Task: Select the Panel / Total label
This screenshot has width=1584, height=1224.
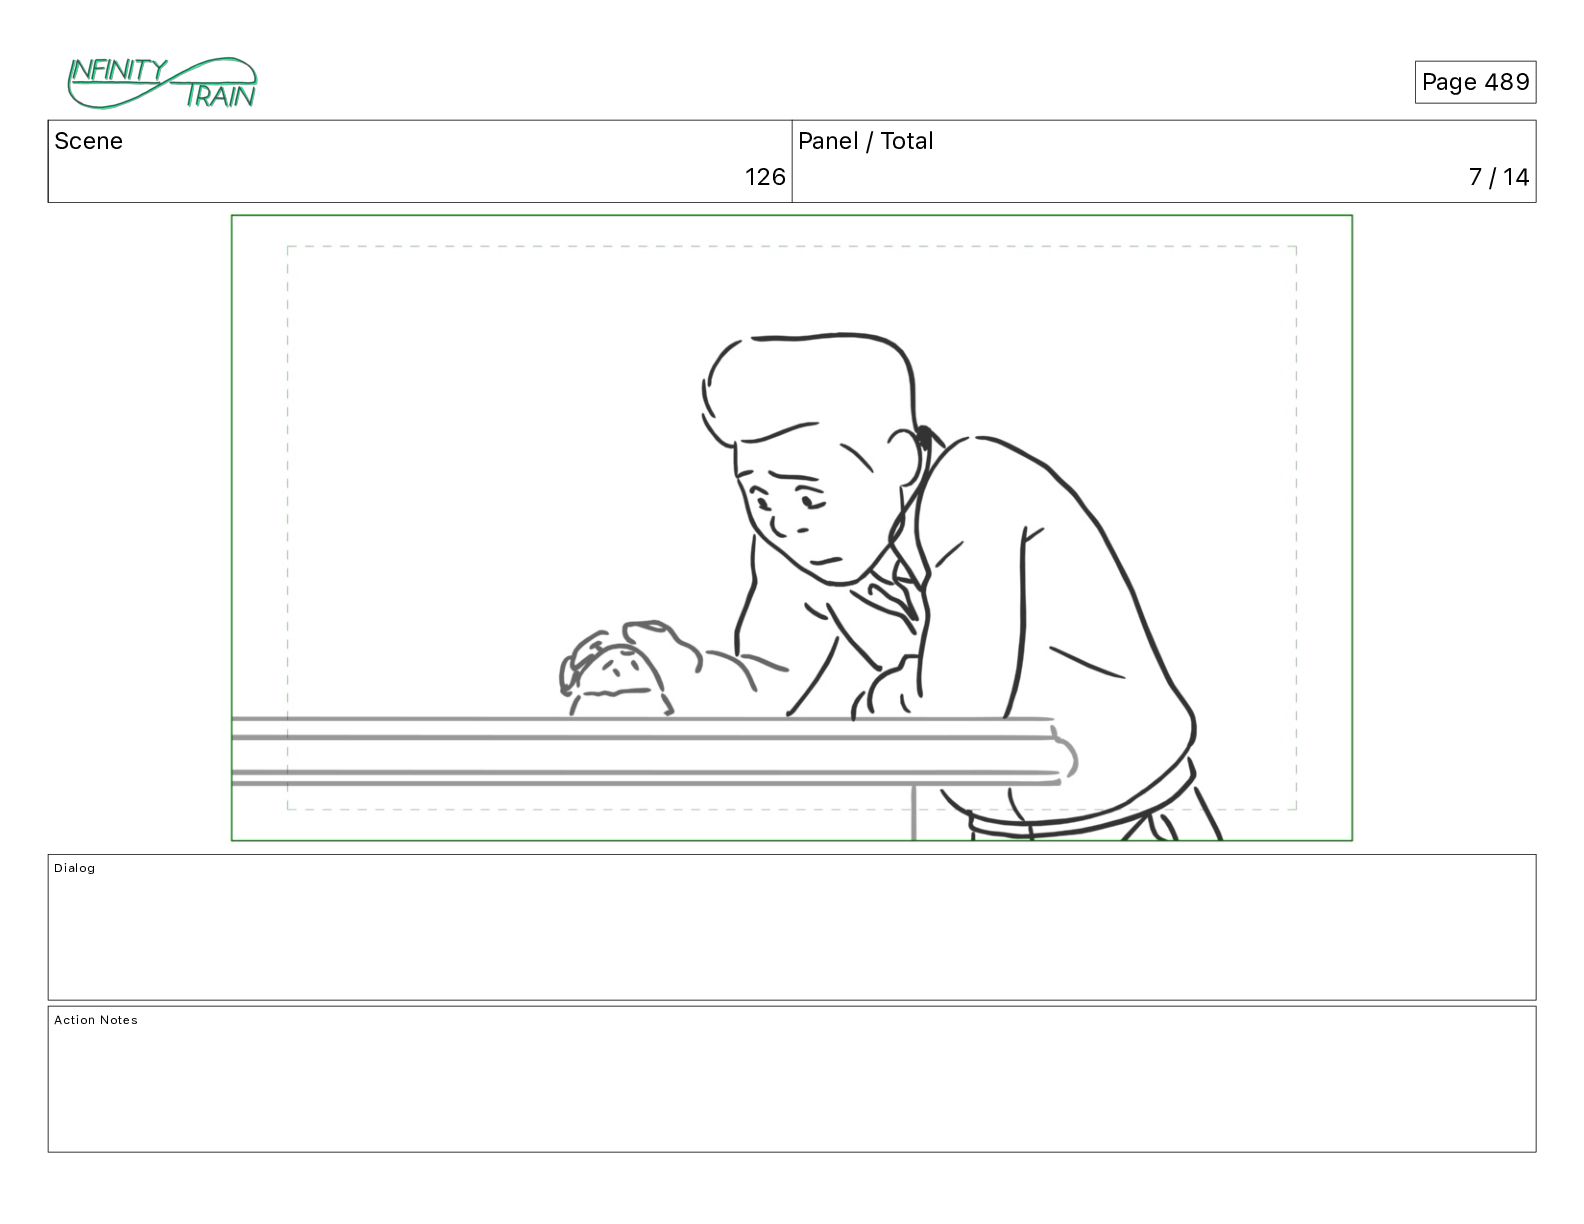Action: tap(866, 141)
